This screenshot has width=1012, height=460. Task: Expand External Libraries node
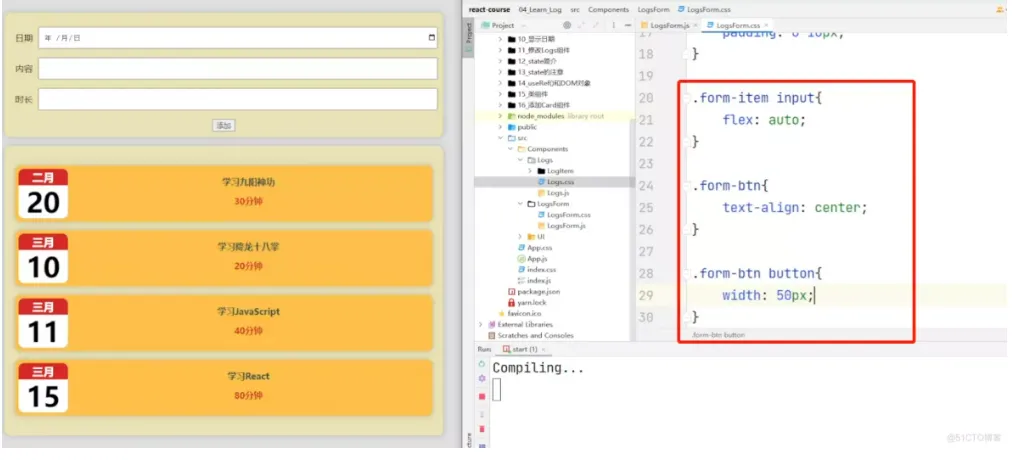pos(481,325)
